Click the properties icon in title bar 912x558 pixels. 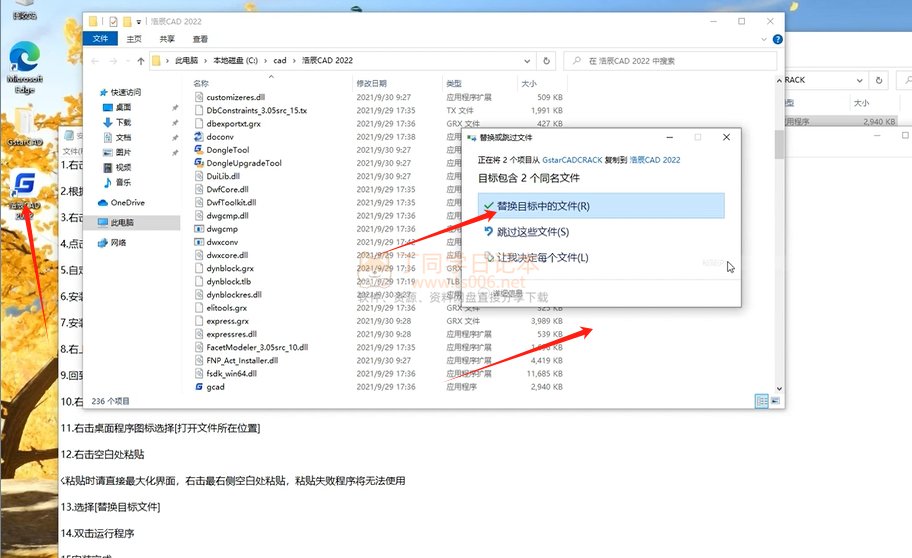tap(113, 22)
